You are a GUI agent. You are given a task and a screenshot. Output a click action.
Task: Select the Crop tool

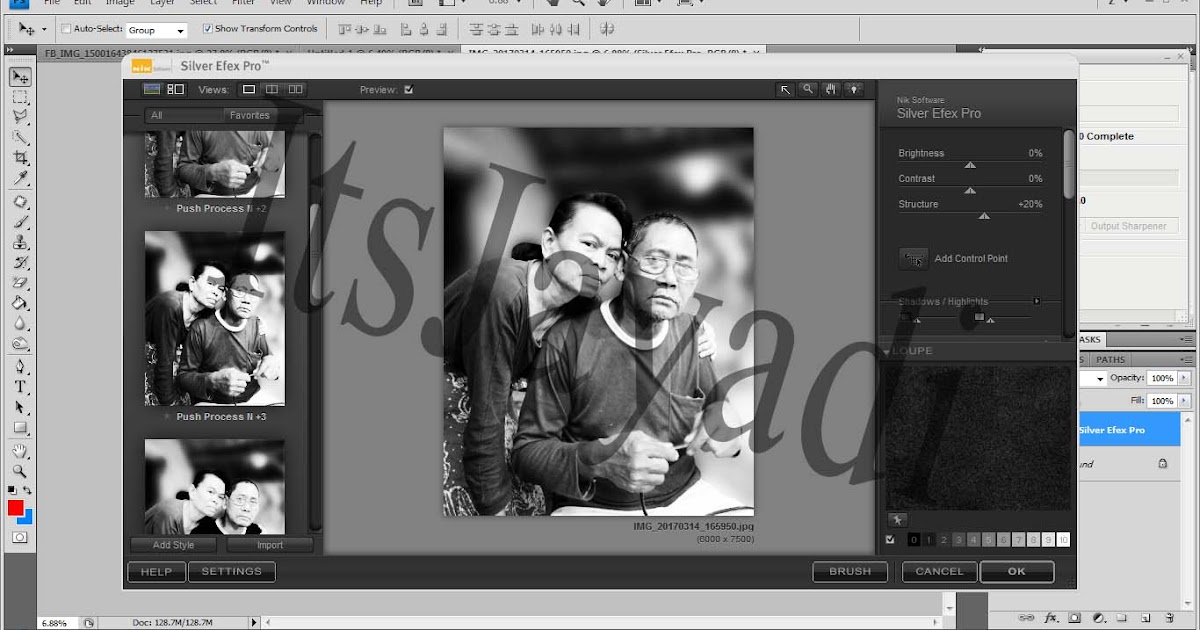coord(20,158)
